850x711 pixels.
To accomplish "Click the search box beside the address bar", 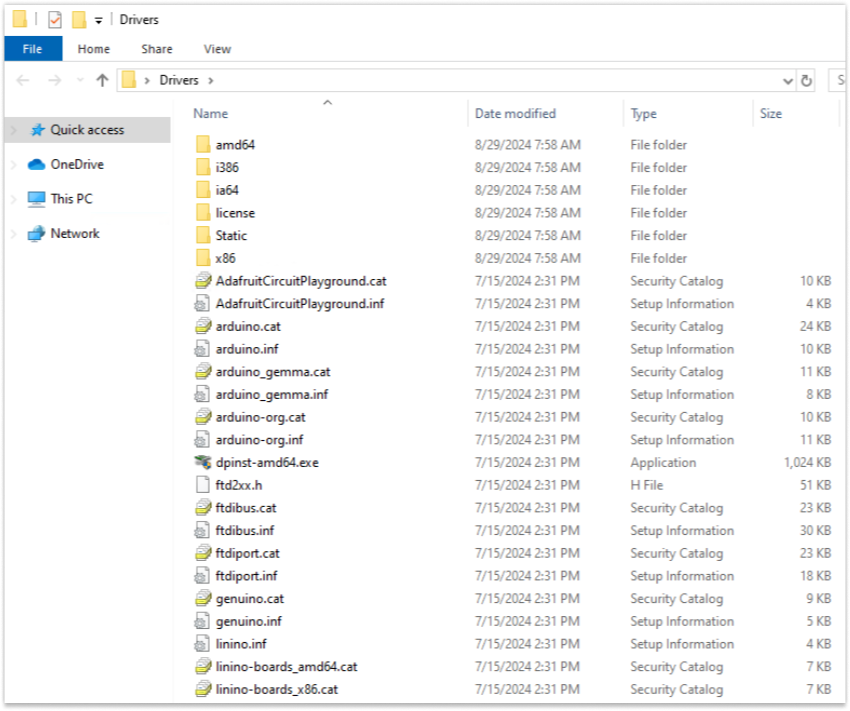I will pos(839,81).
